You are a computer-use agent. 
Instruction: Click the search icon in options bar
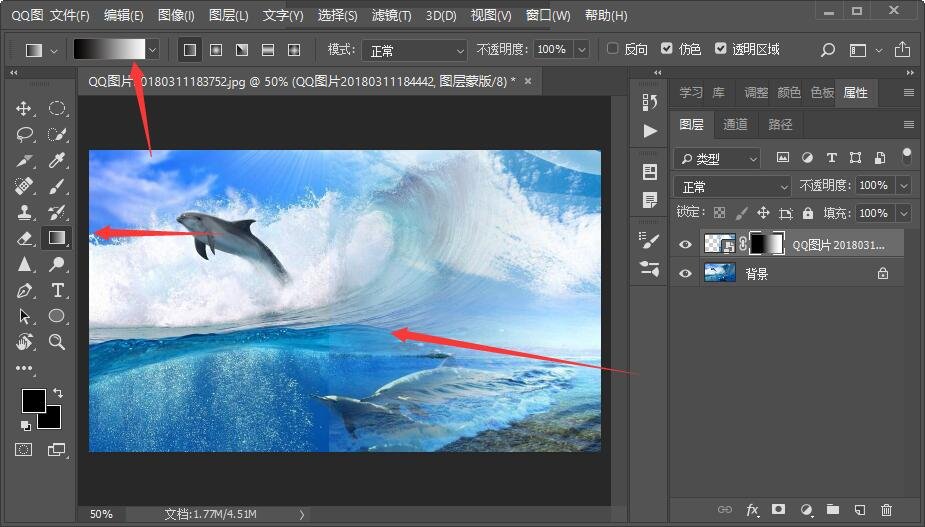coord(828,50)
